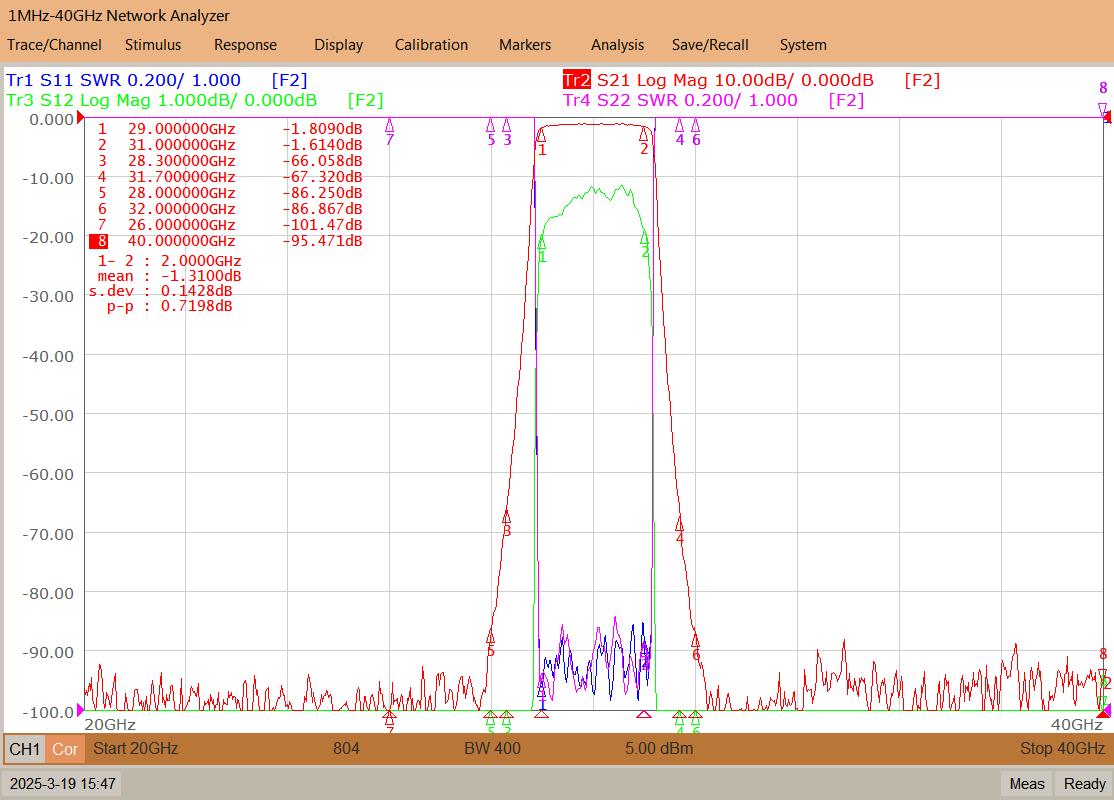The height and width of the screenshot is (800, 1114).
Task: Click Stop 40GHz in status bar
Action: [x=1062, y=748]
